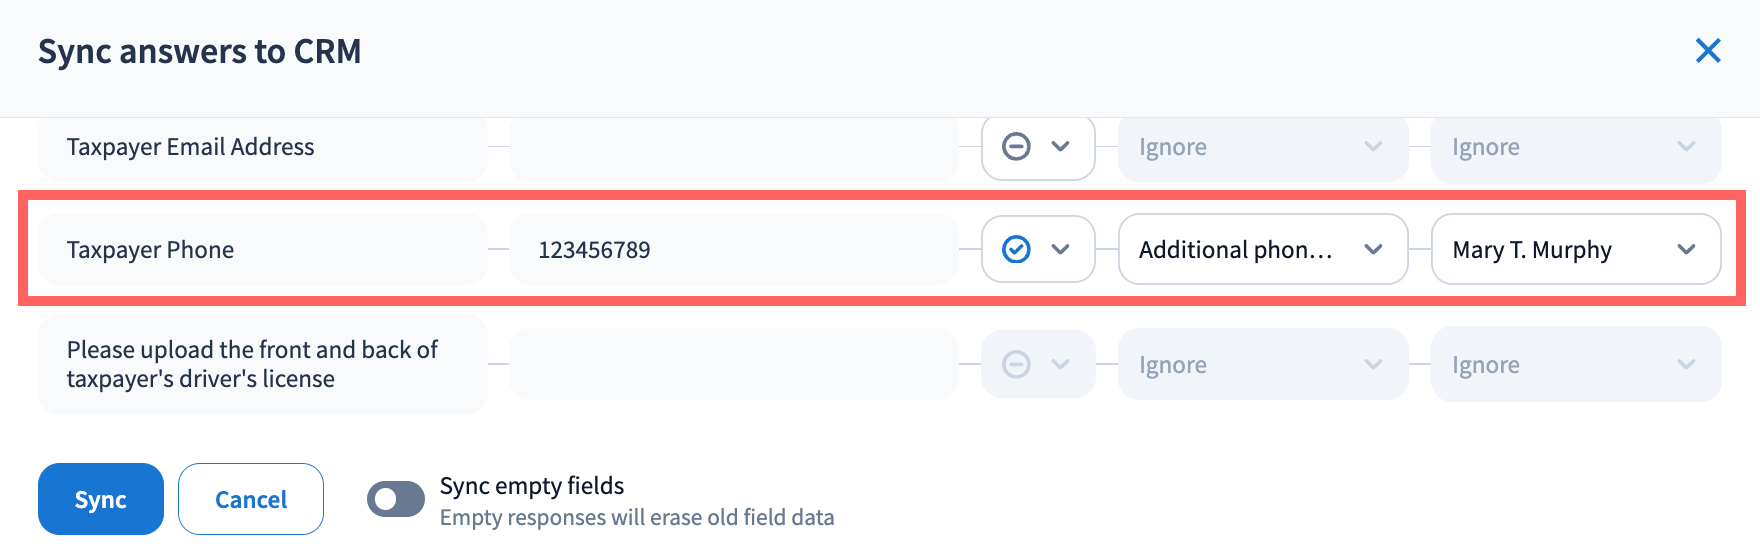Expand sync action chevron for Taxpayer Email Address
The width and height of the screenshot is (1760, 550).
(x=1061, y=147)
